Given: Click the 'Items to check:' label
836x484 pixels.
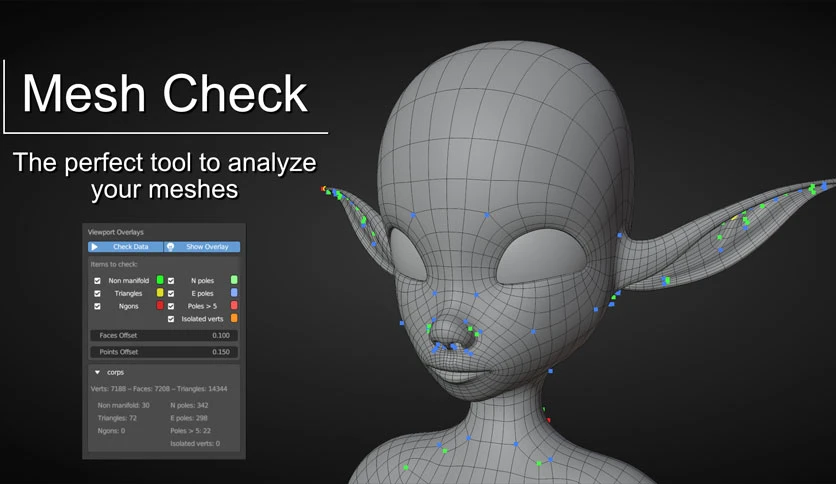Looking at the screenshot, I should tap(114, 264).
